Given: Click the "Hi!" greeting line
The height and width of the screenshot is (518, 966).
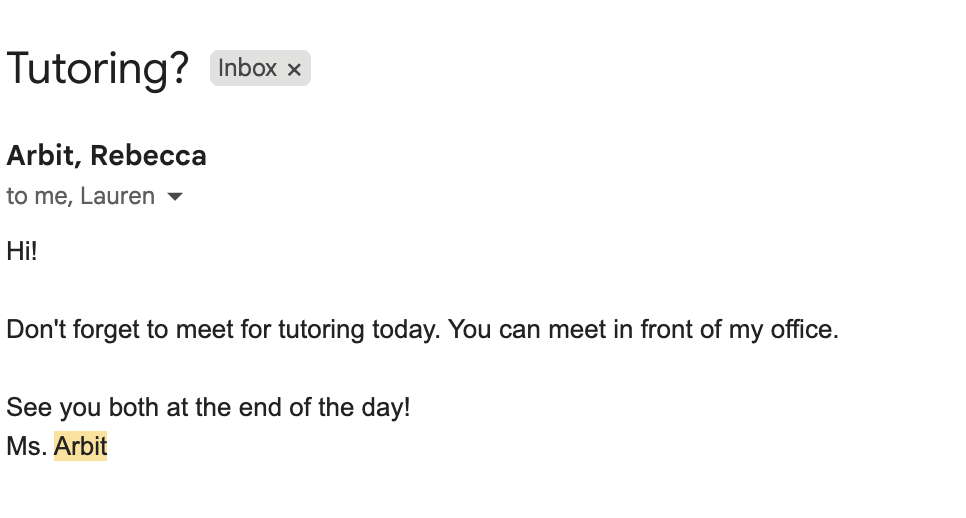Looking at the screenshot, I should tap(22, 251).
